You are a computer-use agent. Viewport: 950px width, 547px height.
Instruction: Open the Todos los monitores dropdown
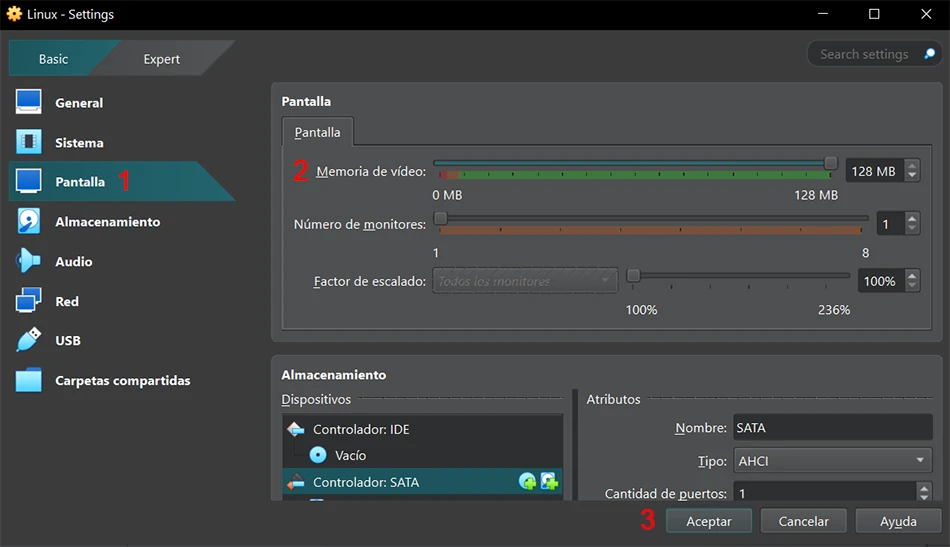525,281
